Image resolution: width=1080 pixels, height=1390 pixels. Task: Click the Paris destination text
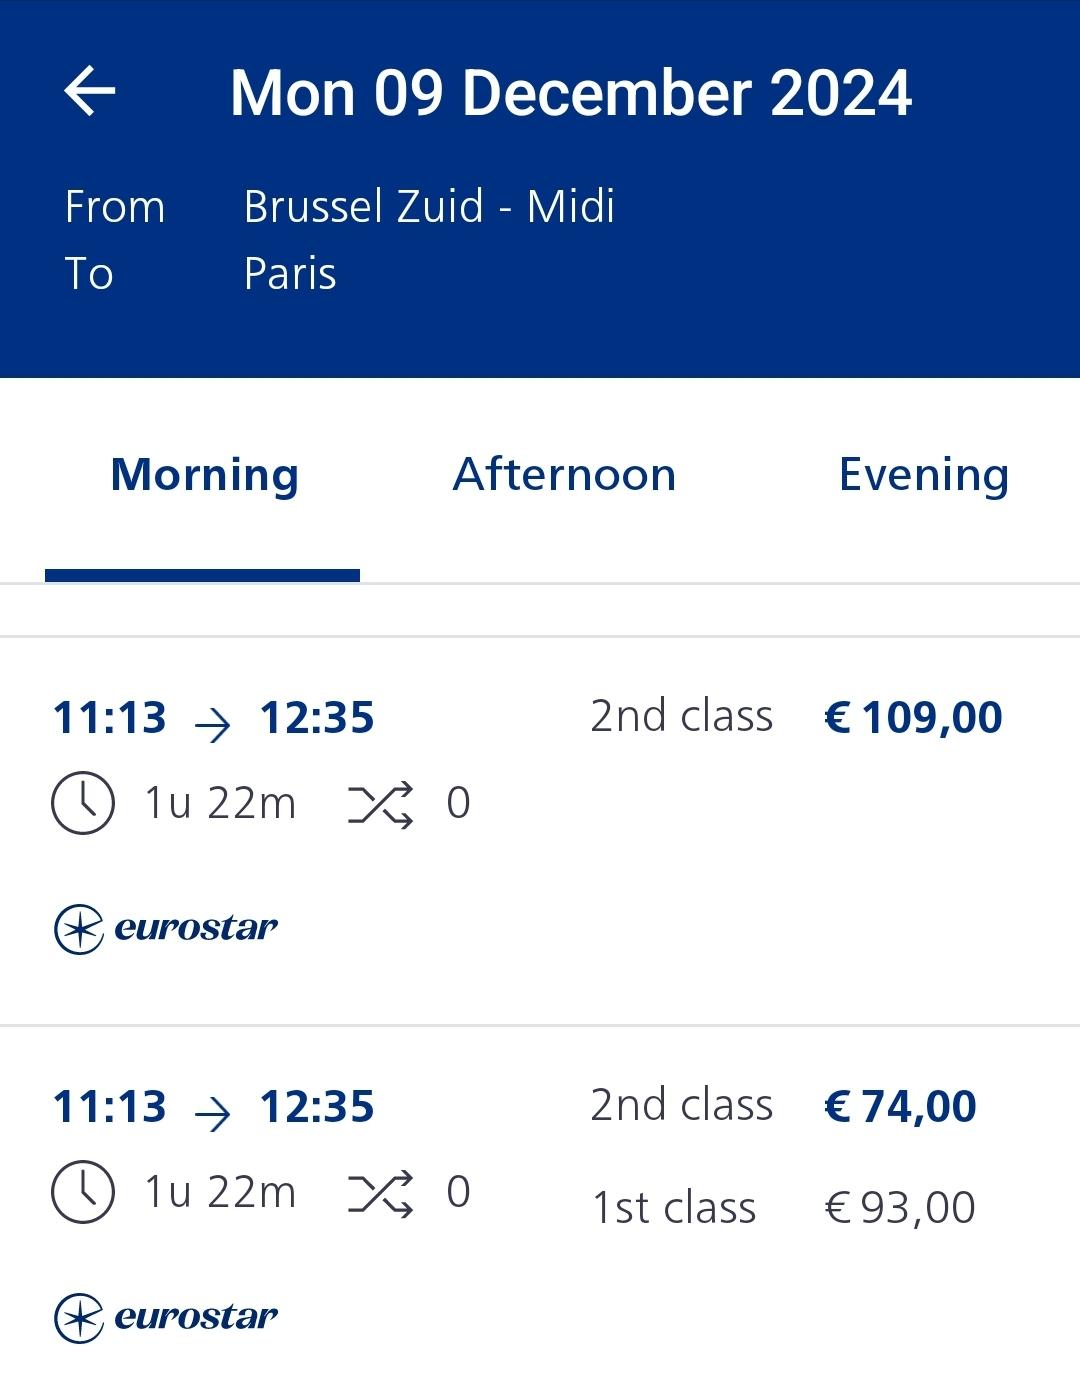coord(290,274)
